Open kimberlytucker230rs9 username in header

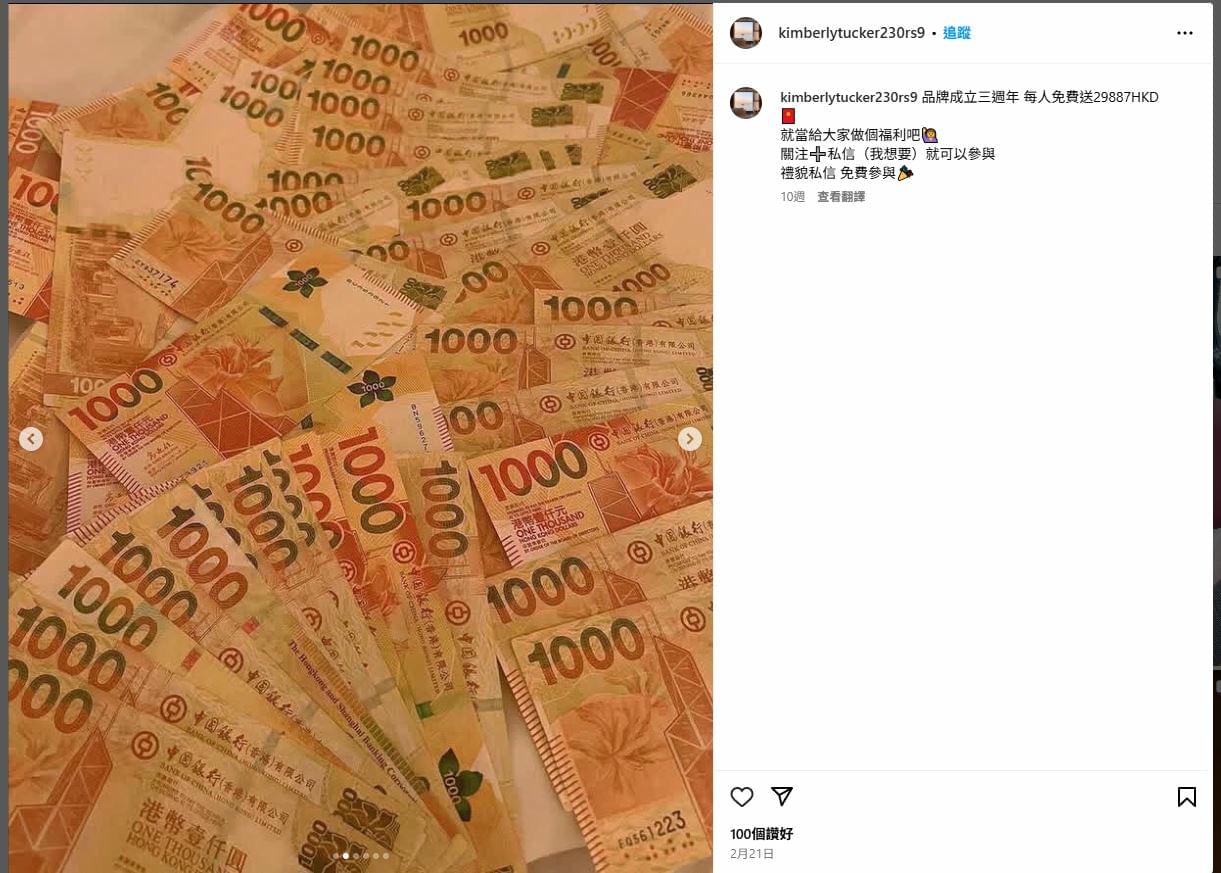pyautogui.click(x=850, y=33)
